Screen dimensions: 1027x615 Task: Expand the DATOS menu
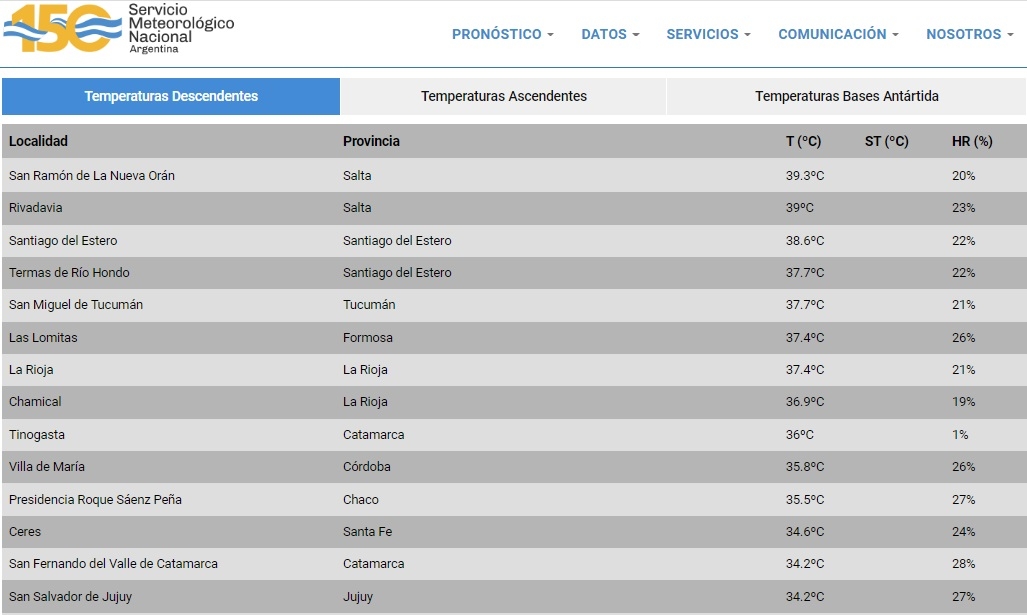click(610, 34)
